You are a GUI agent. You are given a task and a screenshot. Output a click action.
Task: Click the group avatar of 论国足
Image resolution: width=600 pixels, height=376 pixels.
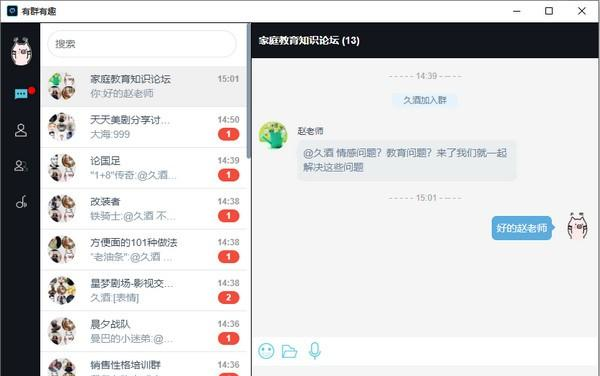tap(62, 168)
